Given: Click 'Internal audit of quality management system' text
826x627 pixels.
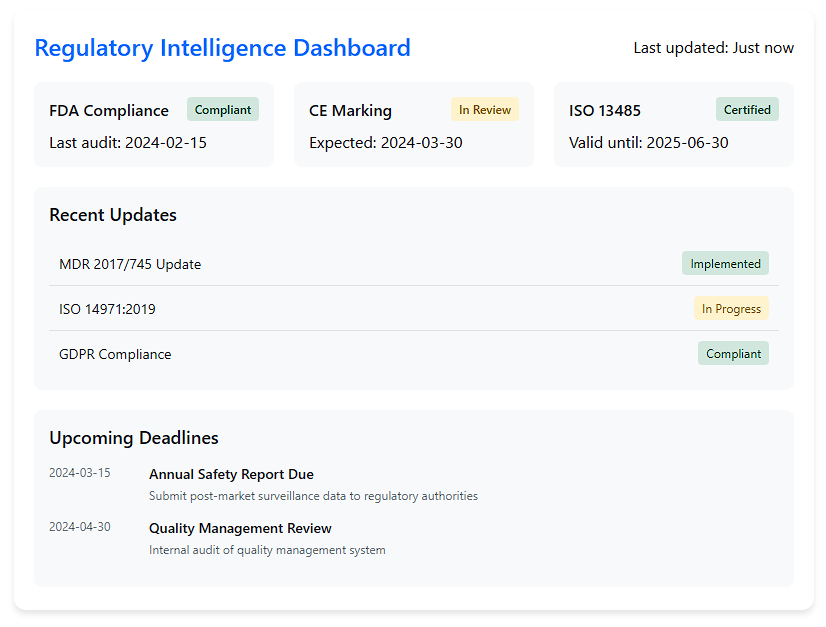Looking at the screenshot, I should click(x=267, y=550).
